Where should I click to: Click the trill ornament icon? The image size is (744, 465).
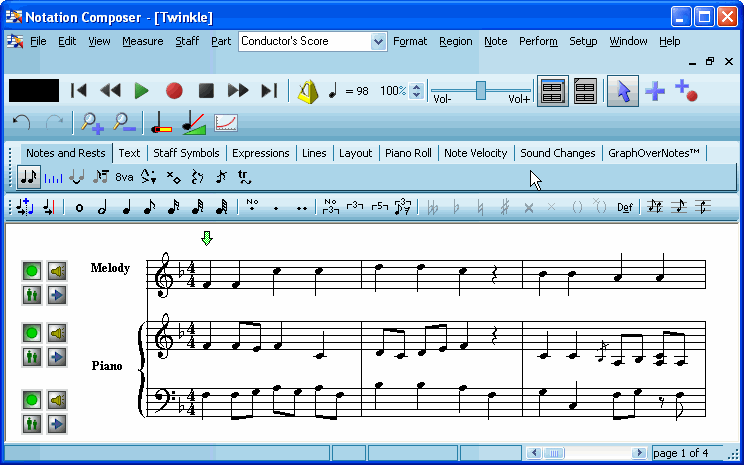pyautogui.click(x=243, y=177)
